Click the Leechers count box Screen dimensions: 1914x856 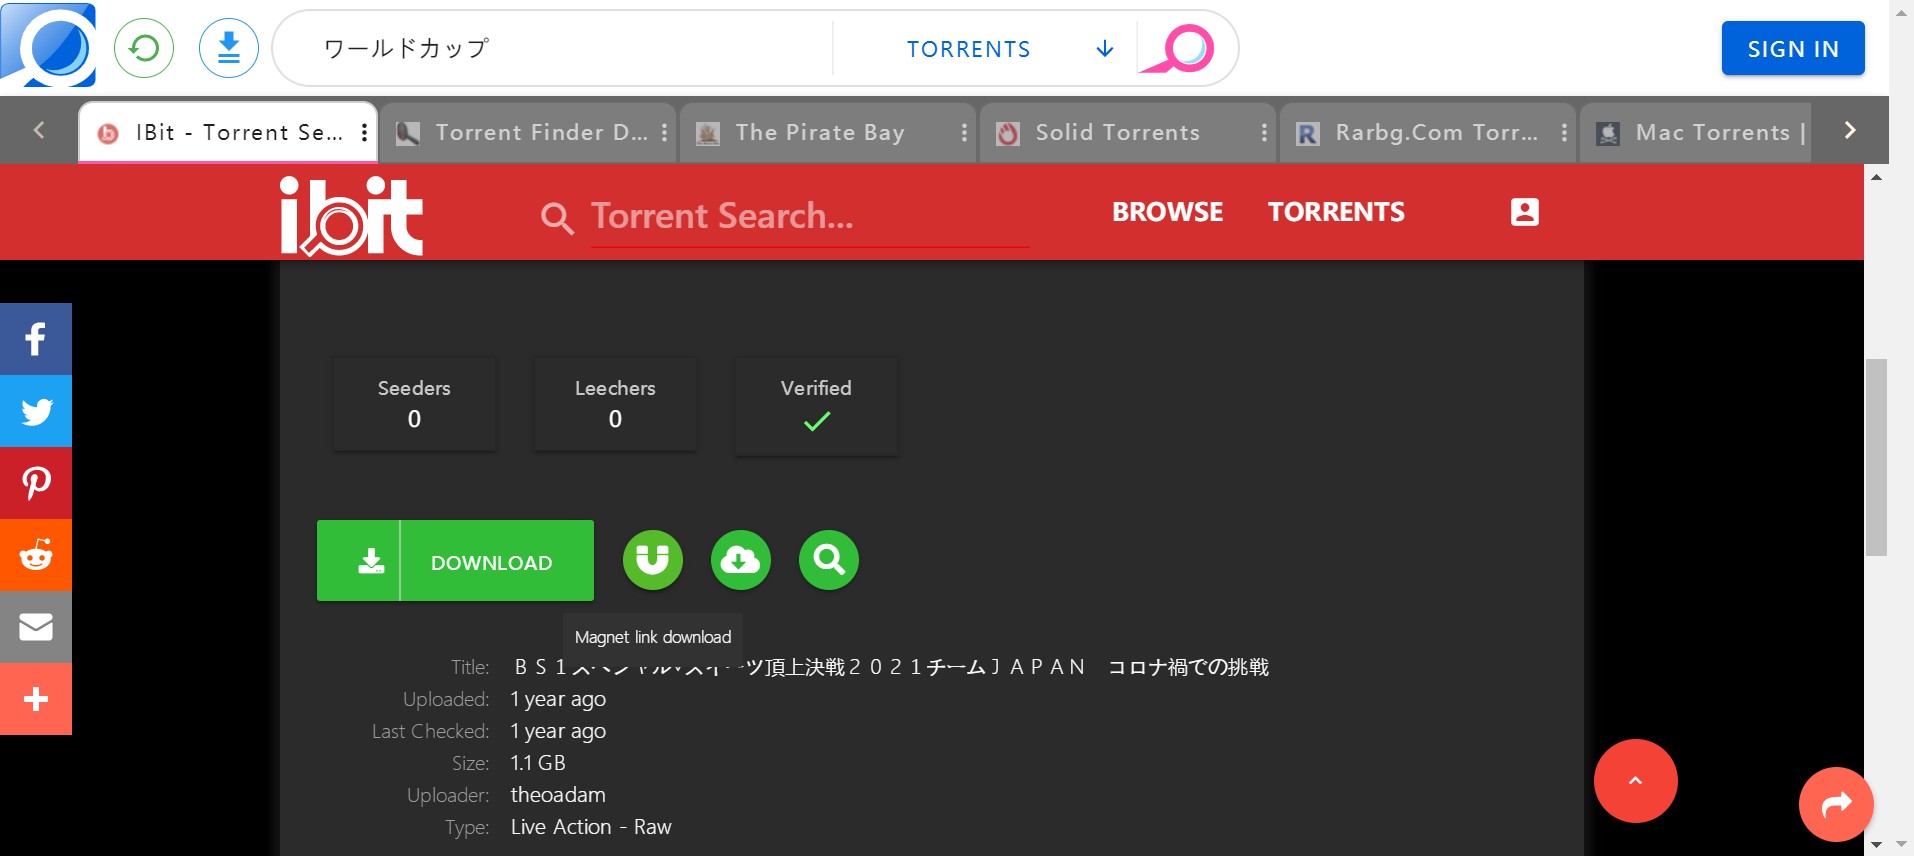(615, 404)
